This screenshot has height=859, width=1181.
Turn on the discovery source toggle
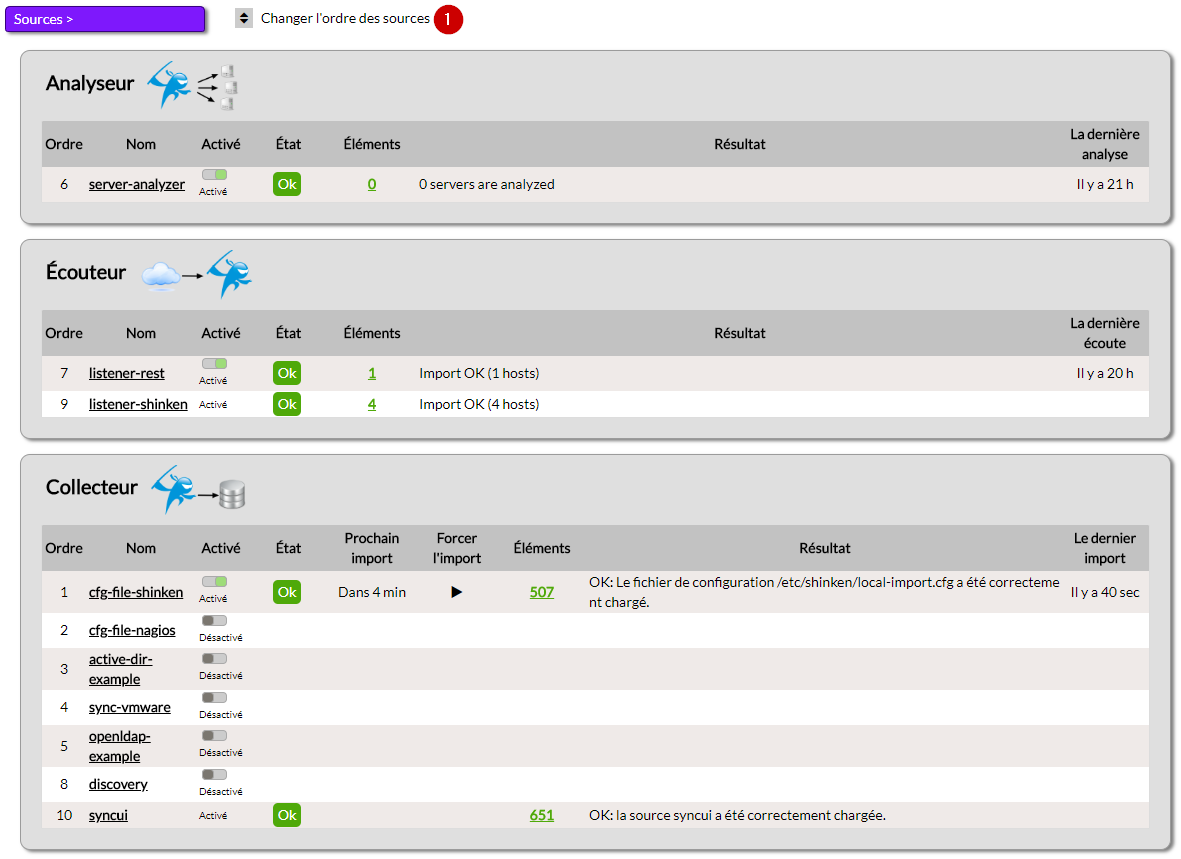click(214, 775)
